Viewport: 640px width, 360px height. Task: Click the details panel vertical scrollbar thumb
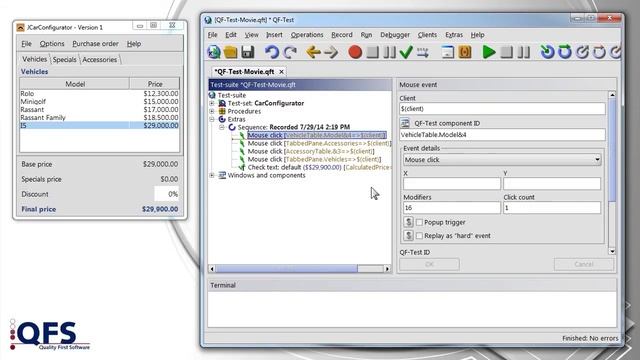point(612,150)
